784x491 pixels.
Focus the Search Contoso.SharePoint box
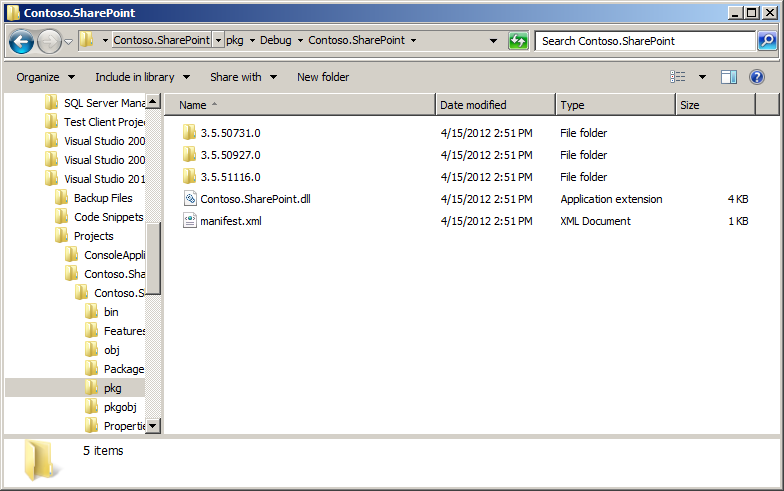point(645,41)
